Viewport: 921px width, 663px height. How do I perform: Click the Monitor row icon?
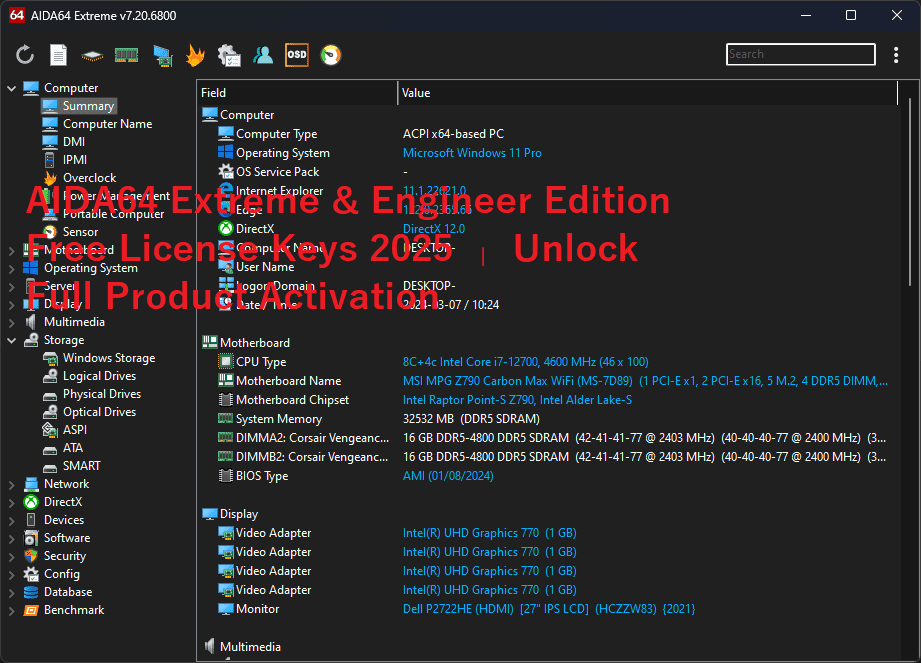click(x=226, y=609)
